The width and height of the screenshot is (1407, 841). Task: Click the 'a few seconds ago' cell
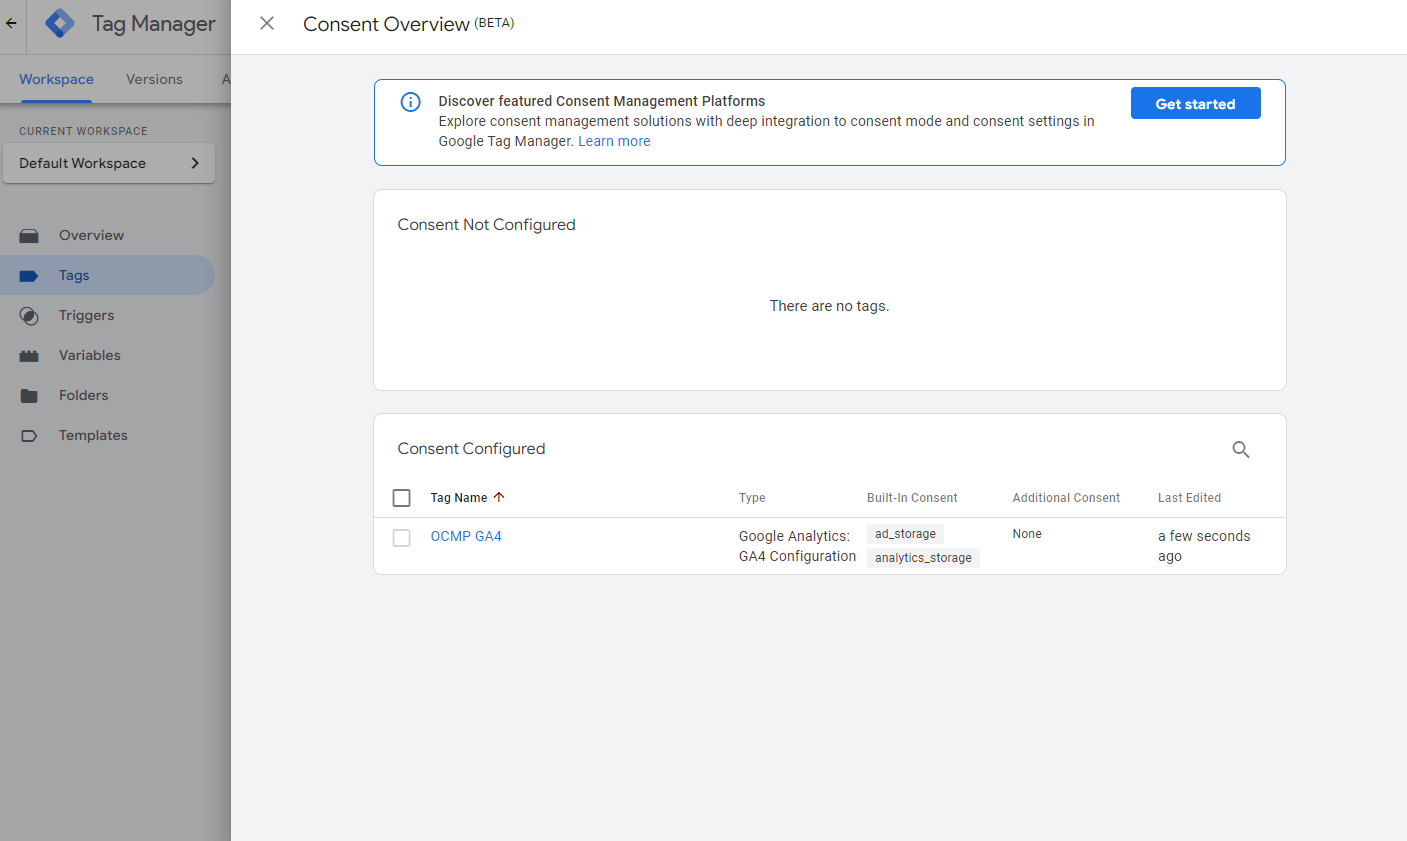pos(1204,546)
